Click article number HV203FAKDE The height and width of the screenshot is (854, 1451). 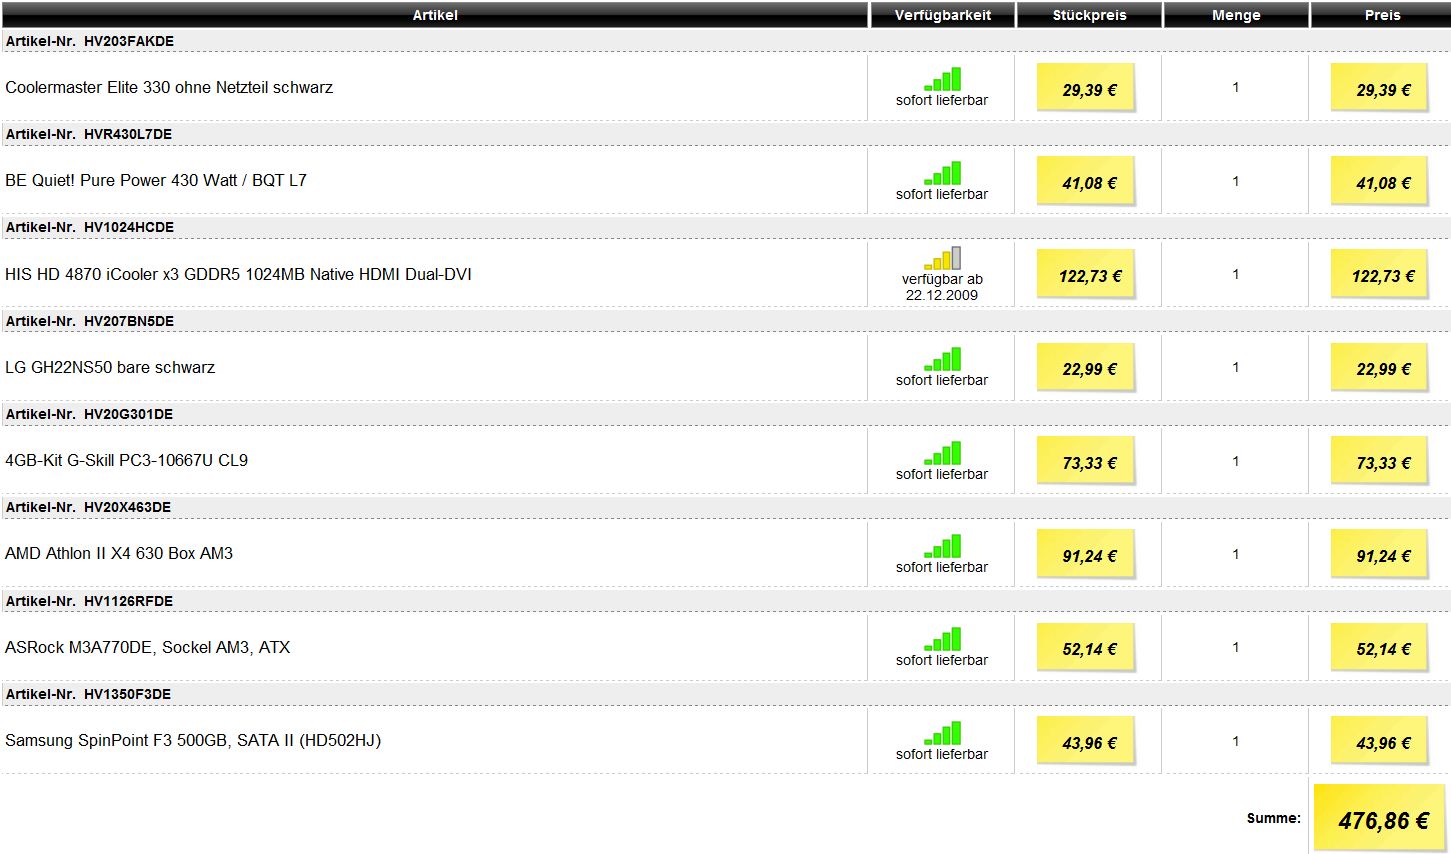129,41
